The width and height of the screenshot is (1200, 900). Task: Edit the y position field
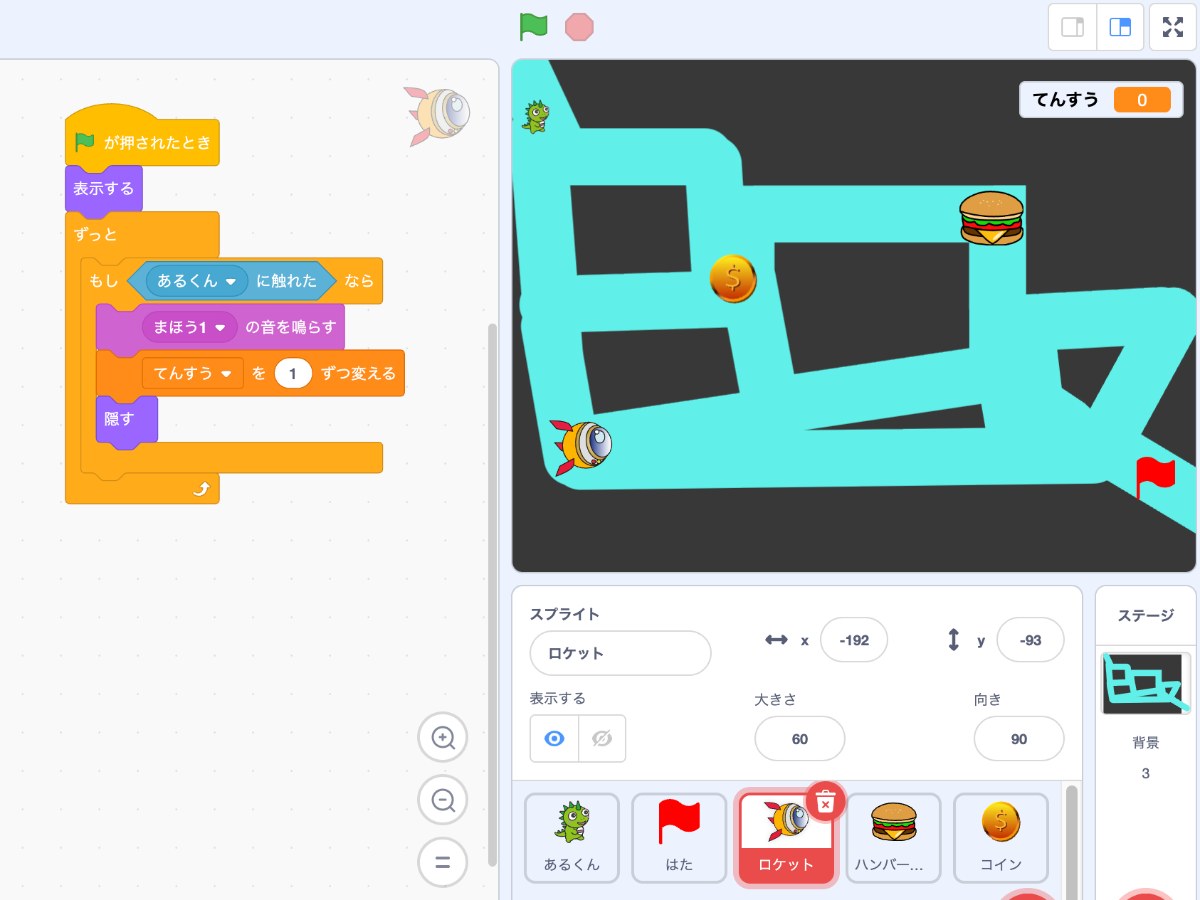pos(1030,640)
